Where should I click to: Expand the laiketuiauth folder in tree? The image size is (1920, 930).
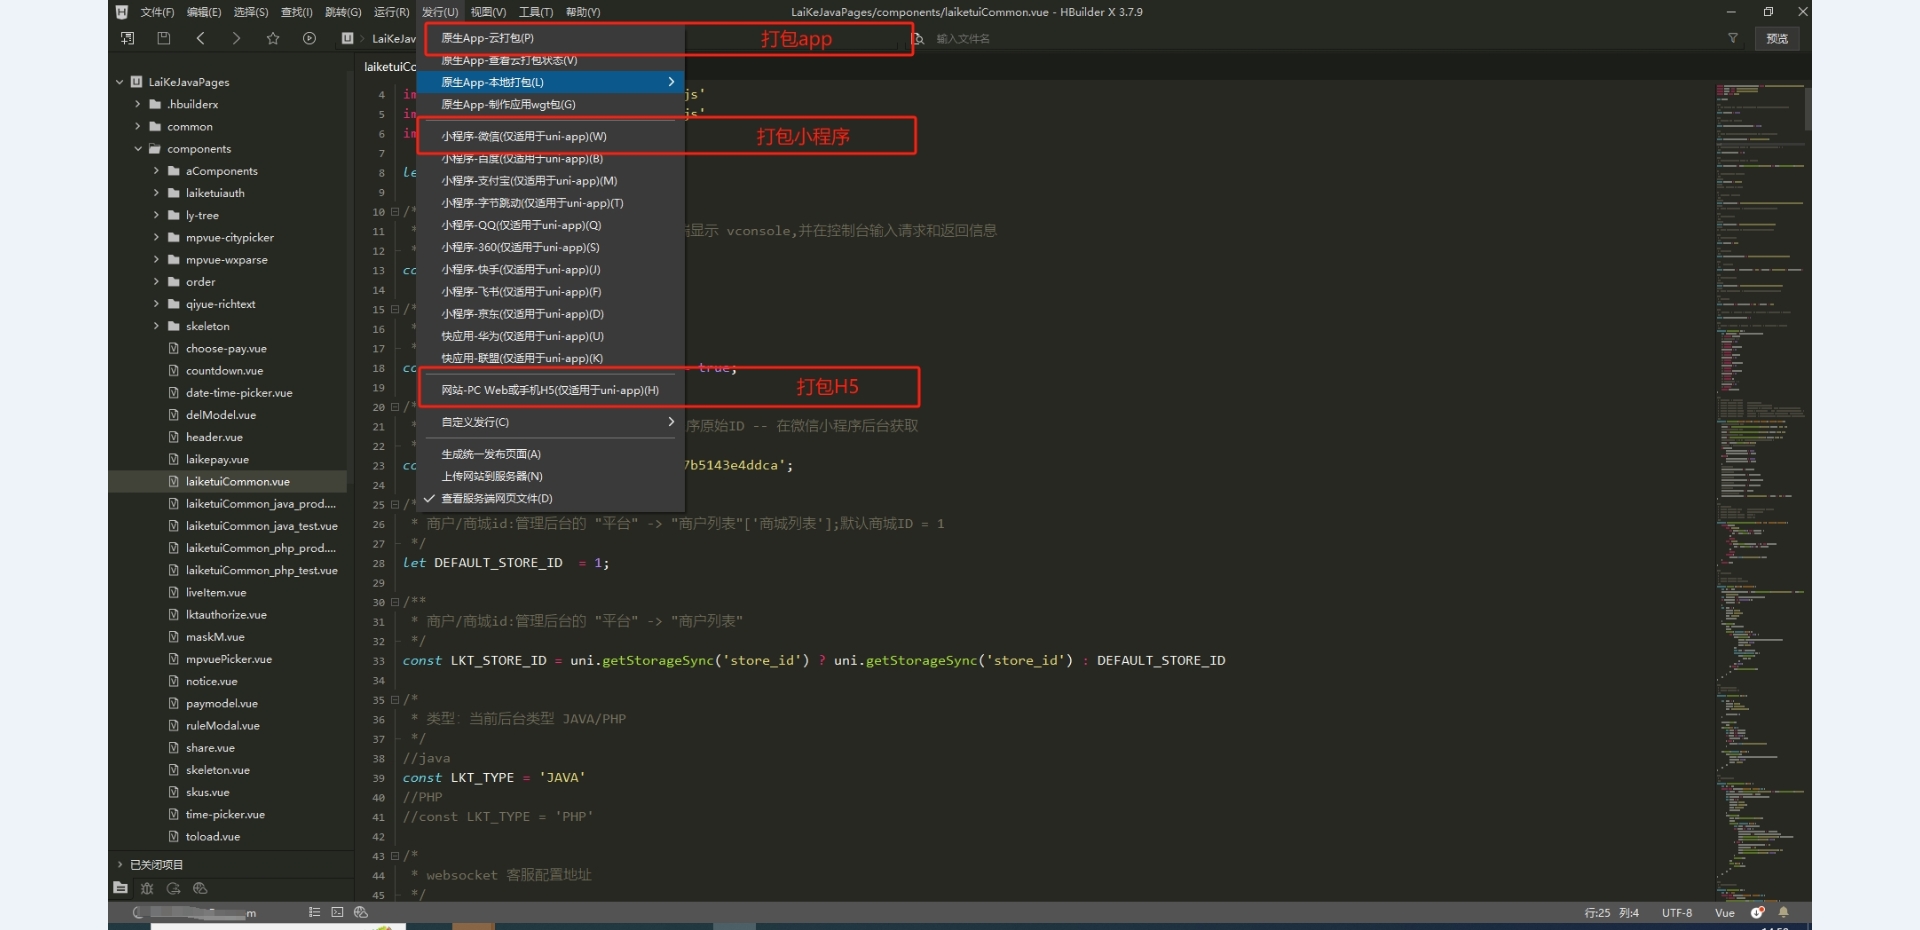[x=157, y=193]
